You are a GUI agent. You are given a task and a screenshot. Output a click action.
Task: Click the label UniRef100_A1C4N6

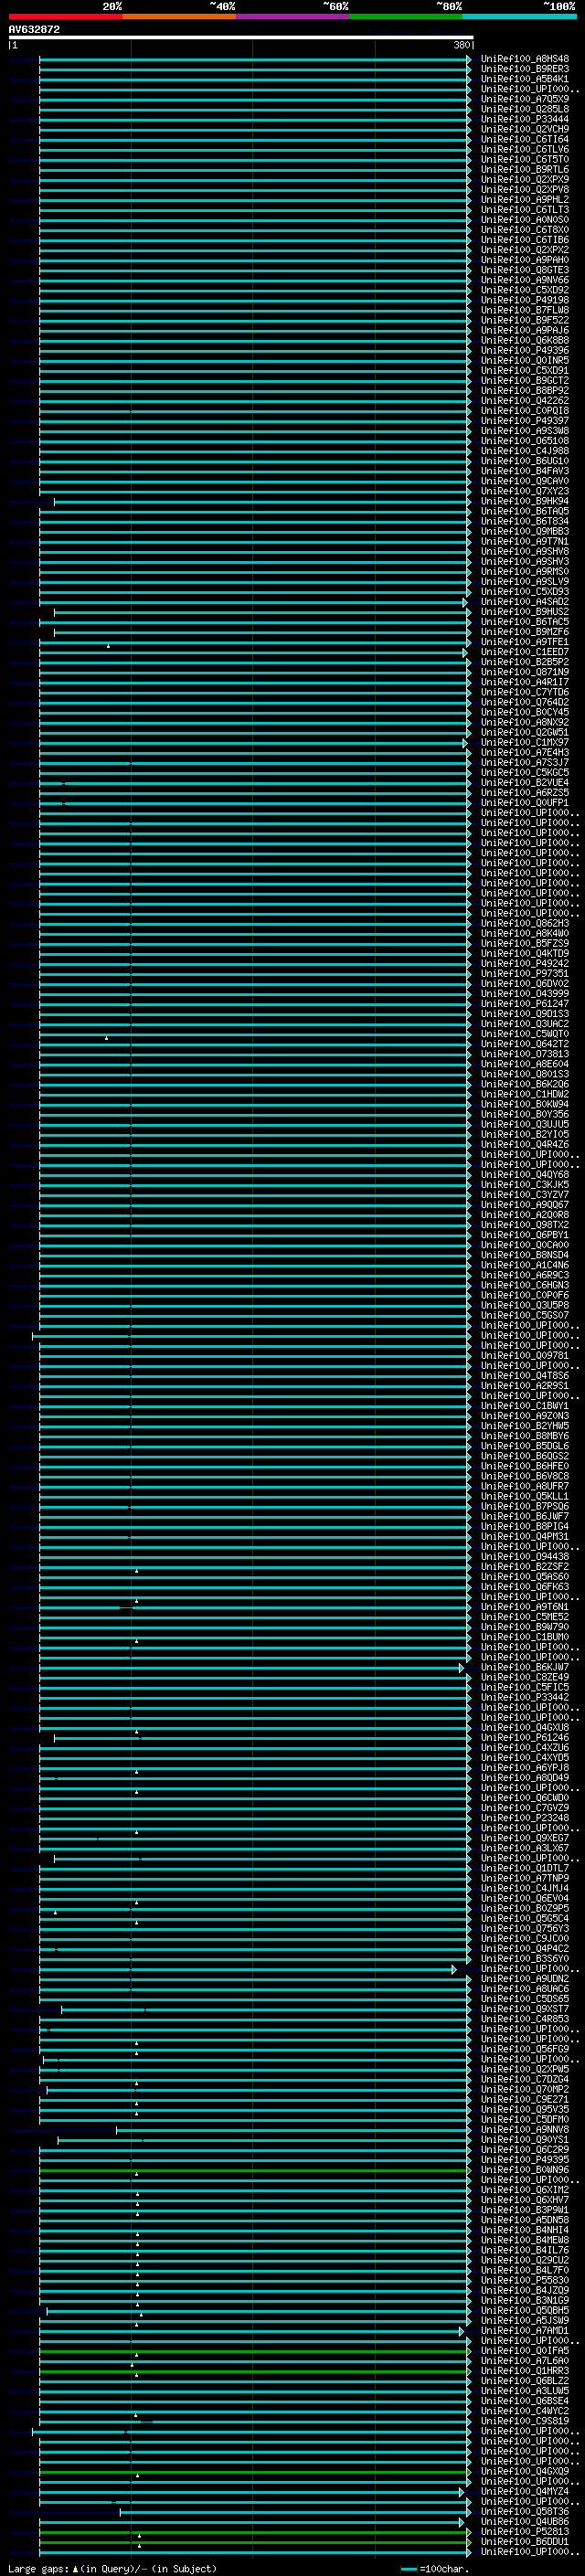coord(525,1265)
